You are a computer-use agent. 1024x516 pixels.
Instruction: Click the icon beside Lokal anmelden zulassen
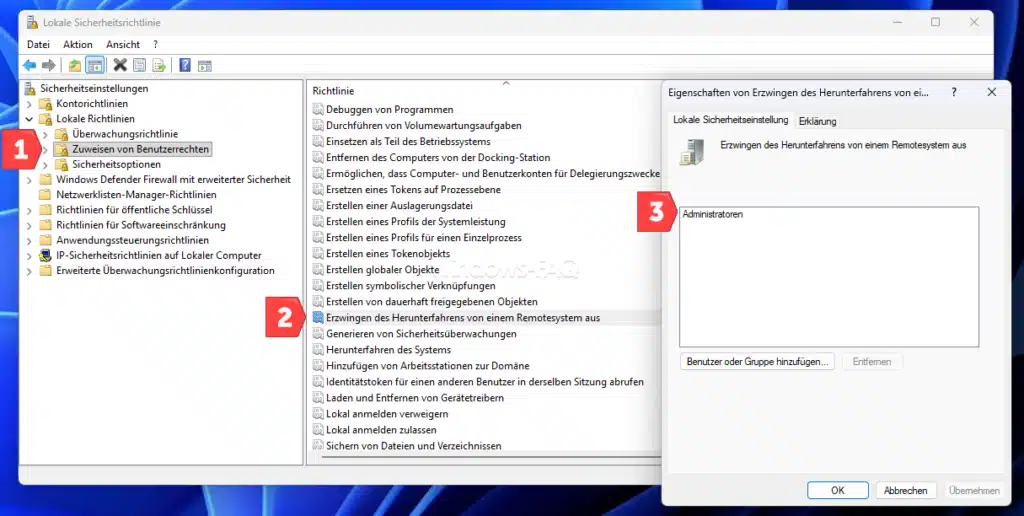(x=318, y=430)
